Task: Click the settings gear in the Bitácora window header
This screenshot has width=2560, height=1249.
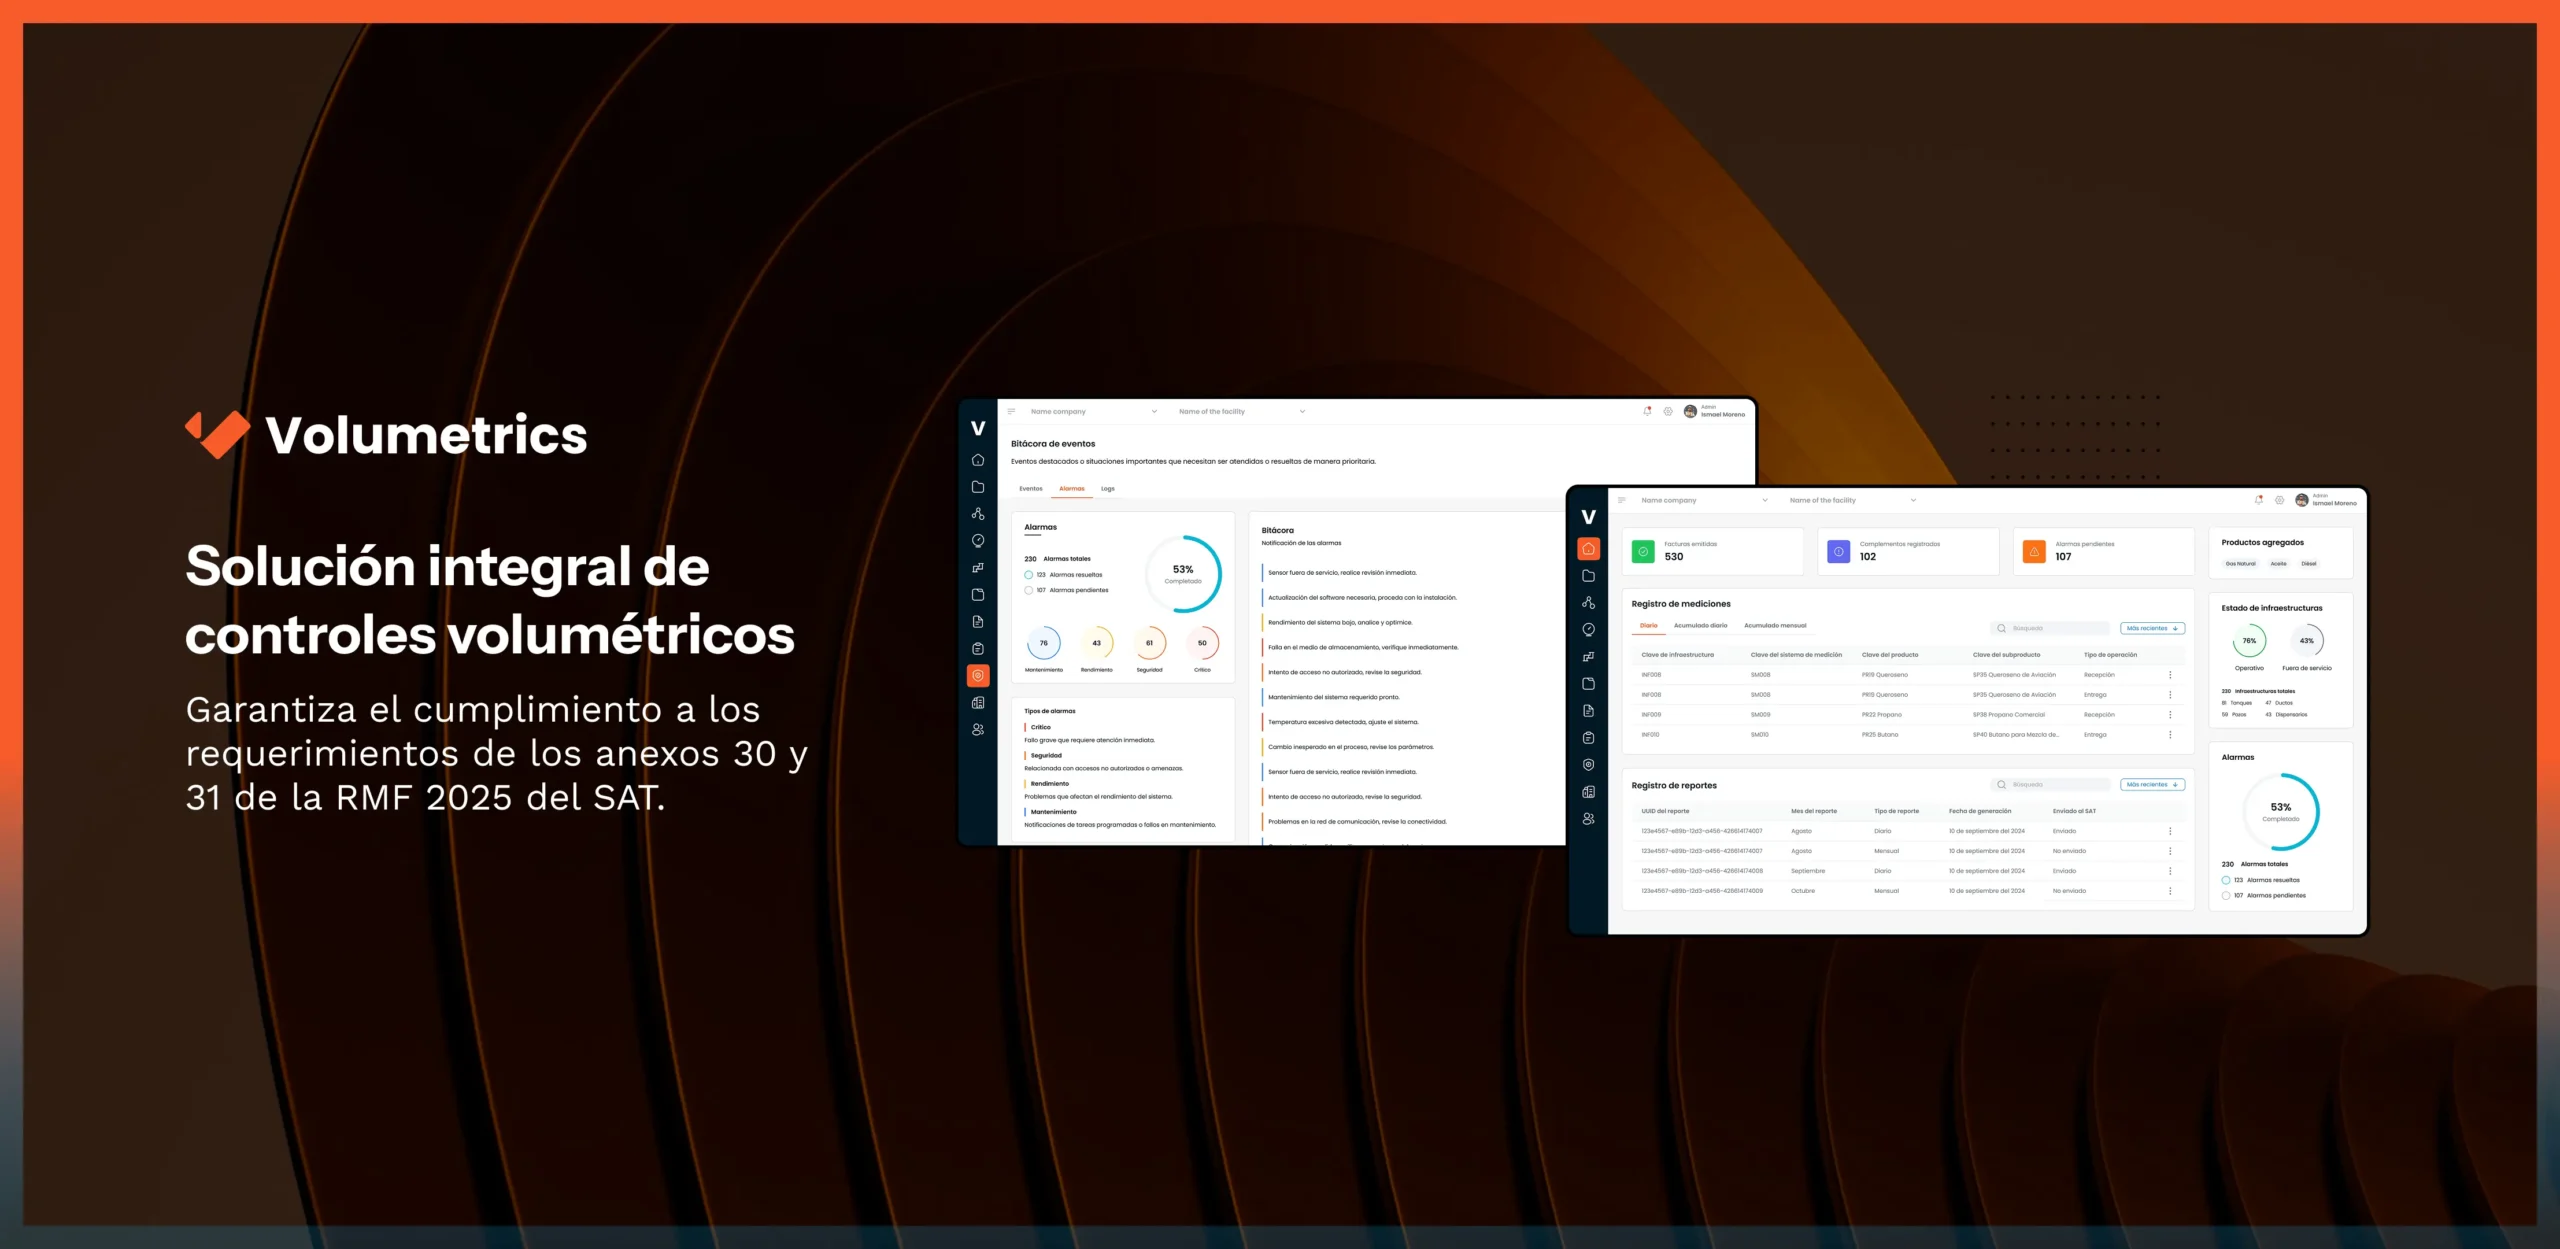Action: coord(1668,411)
